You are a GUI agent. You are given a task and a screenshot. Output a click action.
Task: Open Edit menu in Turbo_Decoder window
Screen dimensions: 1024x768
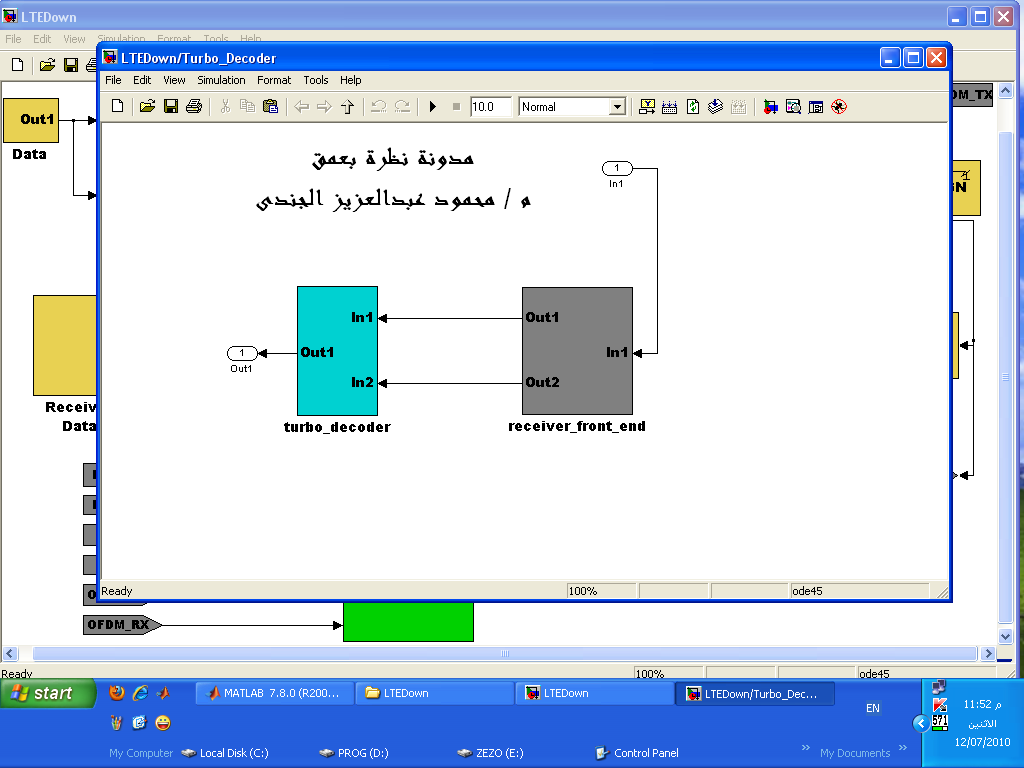(142, 80)
